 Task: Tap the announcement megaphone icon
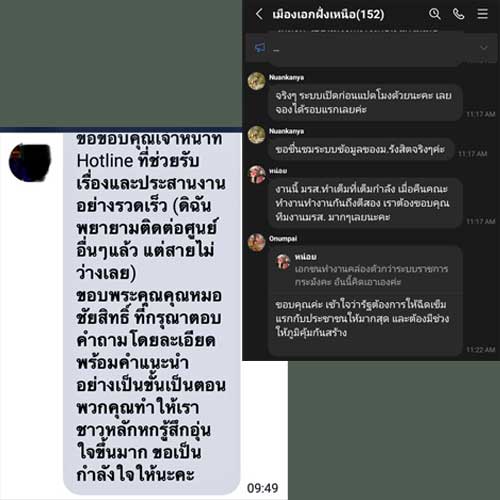[x=260, y=48]
